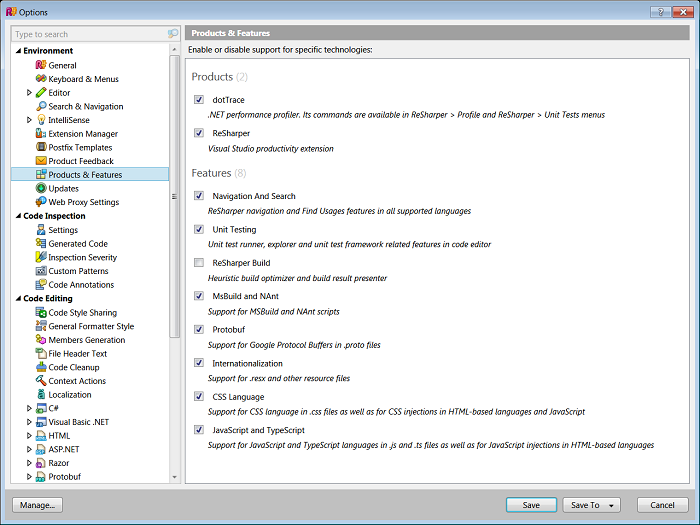
Task: Select Search & Navigation in the tree
Action: point(86,106)
